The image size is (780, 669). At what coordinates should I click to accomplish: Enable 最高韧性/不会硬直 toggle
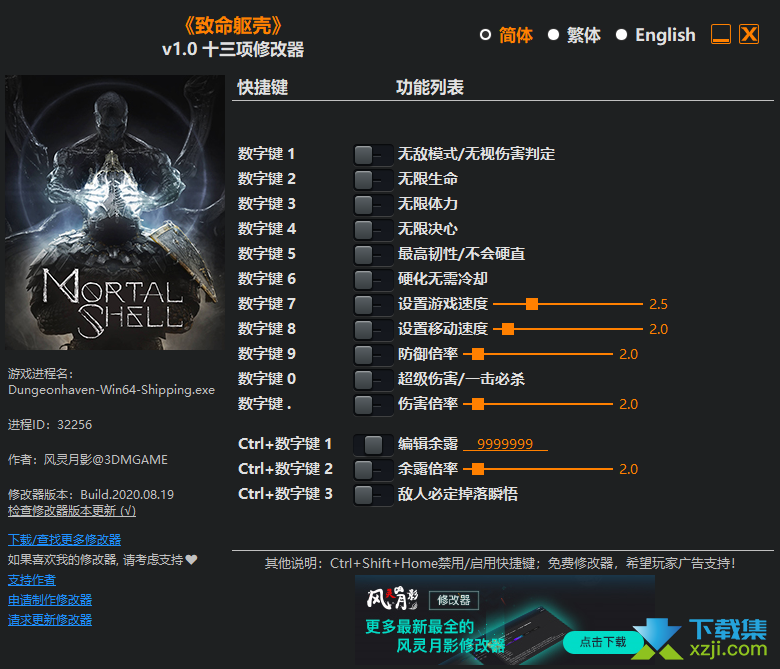tap(373, 255)
